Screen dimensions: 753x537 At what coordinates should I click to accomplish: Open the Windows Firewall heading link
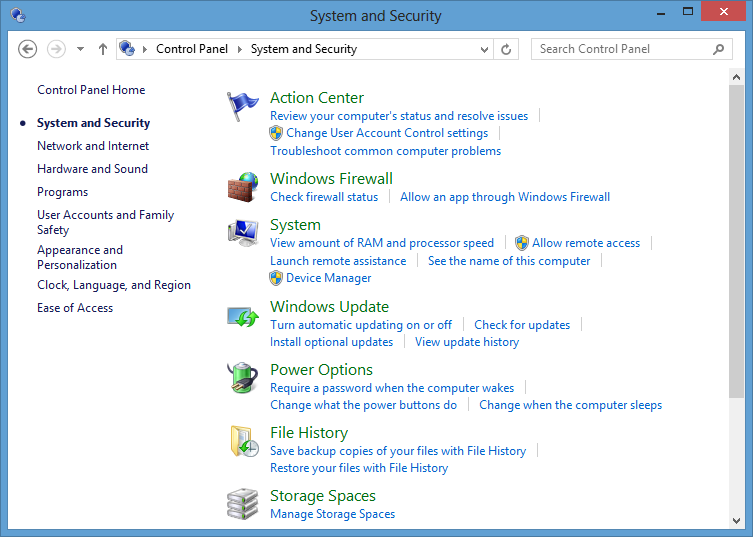pyautogui.click(x=331, y=179)
